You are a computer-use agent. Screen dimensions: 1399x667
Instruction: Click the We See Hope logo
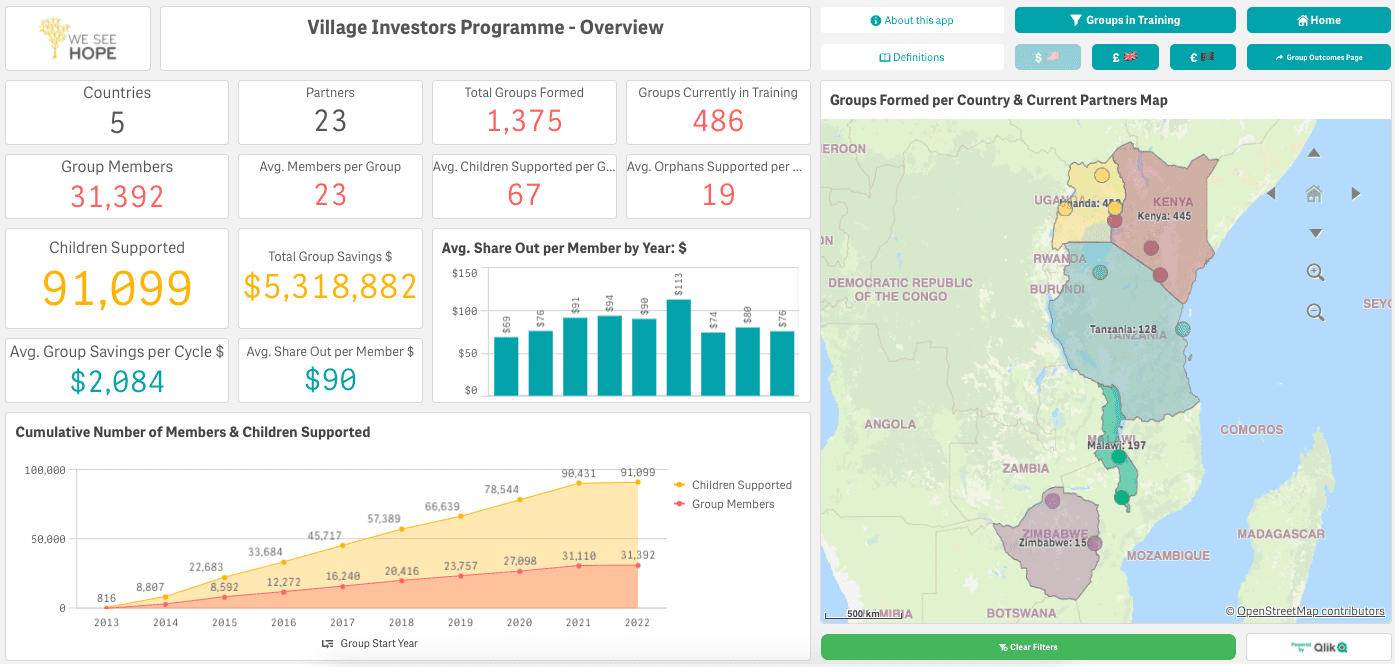tap(78, 39)
